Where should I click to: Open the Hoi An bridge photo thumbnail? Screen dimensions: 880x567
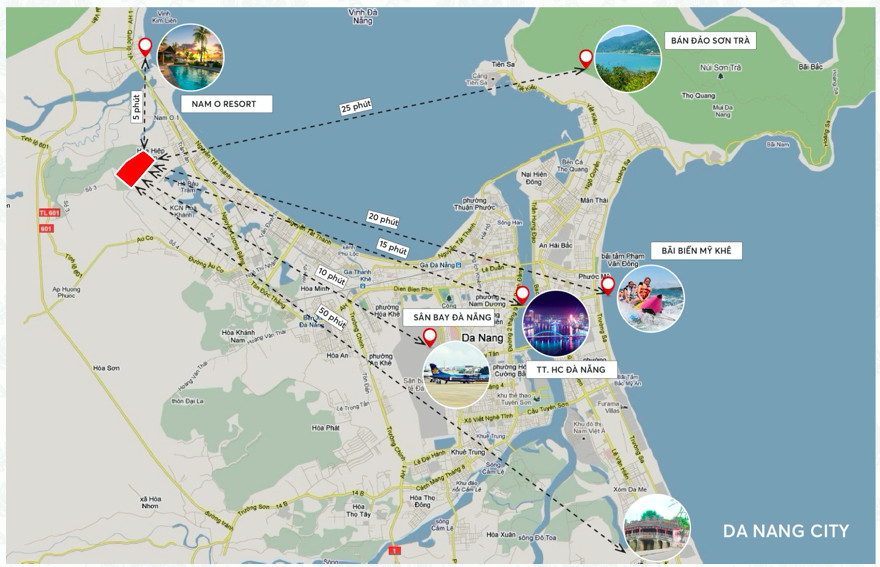tap(657, 527)
